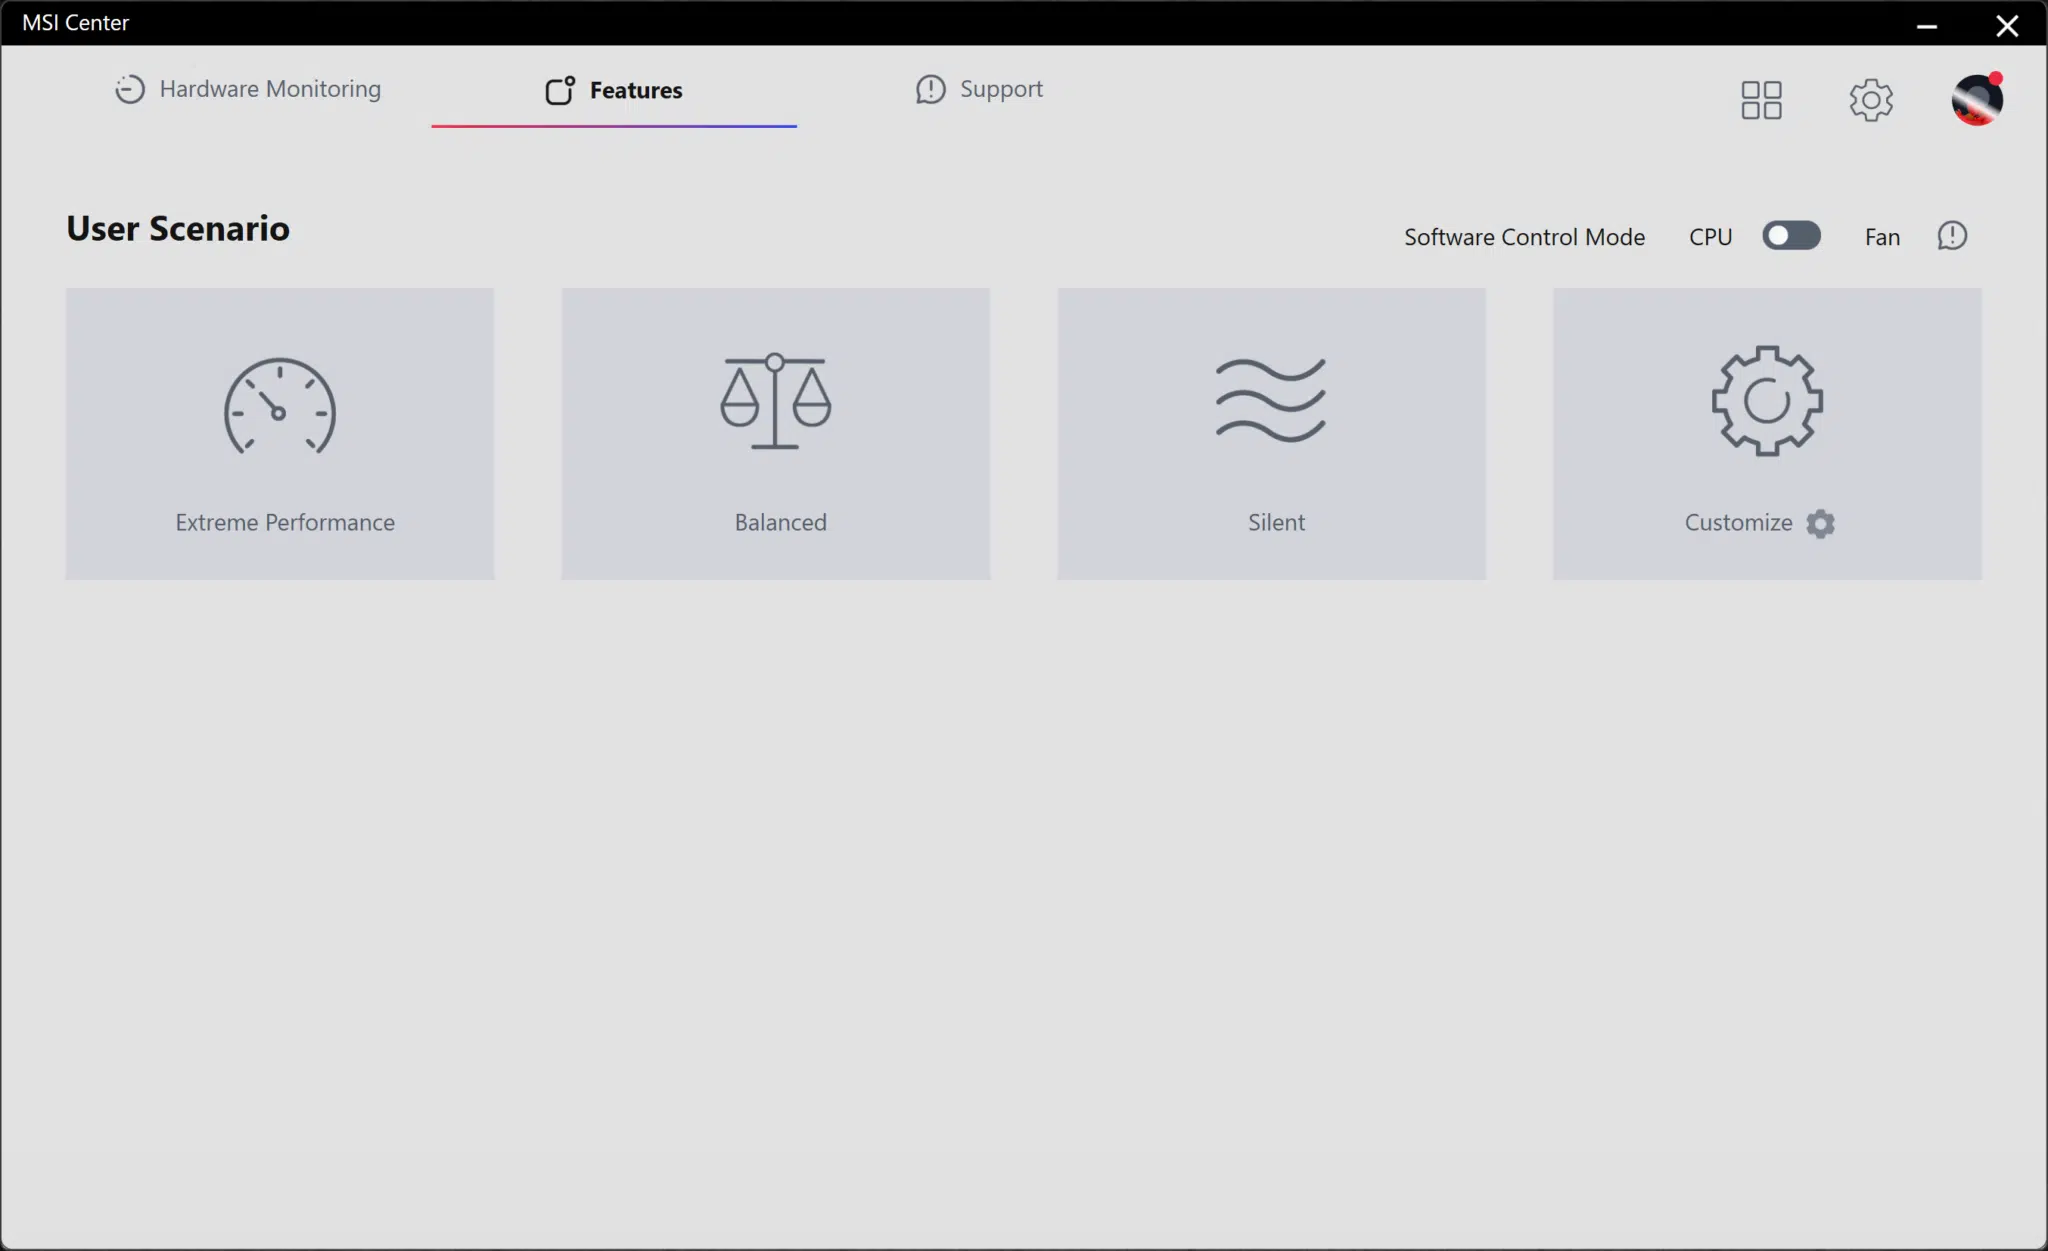This screenshot has height=1251, width=2048.
Task: Select the Balanced scenario card
Action: pos(776,434)
